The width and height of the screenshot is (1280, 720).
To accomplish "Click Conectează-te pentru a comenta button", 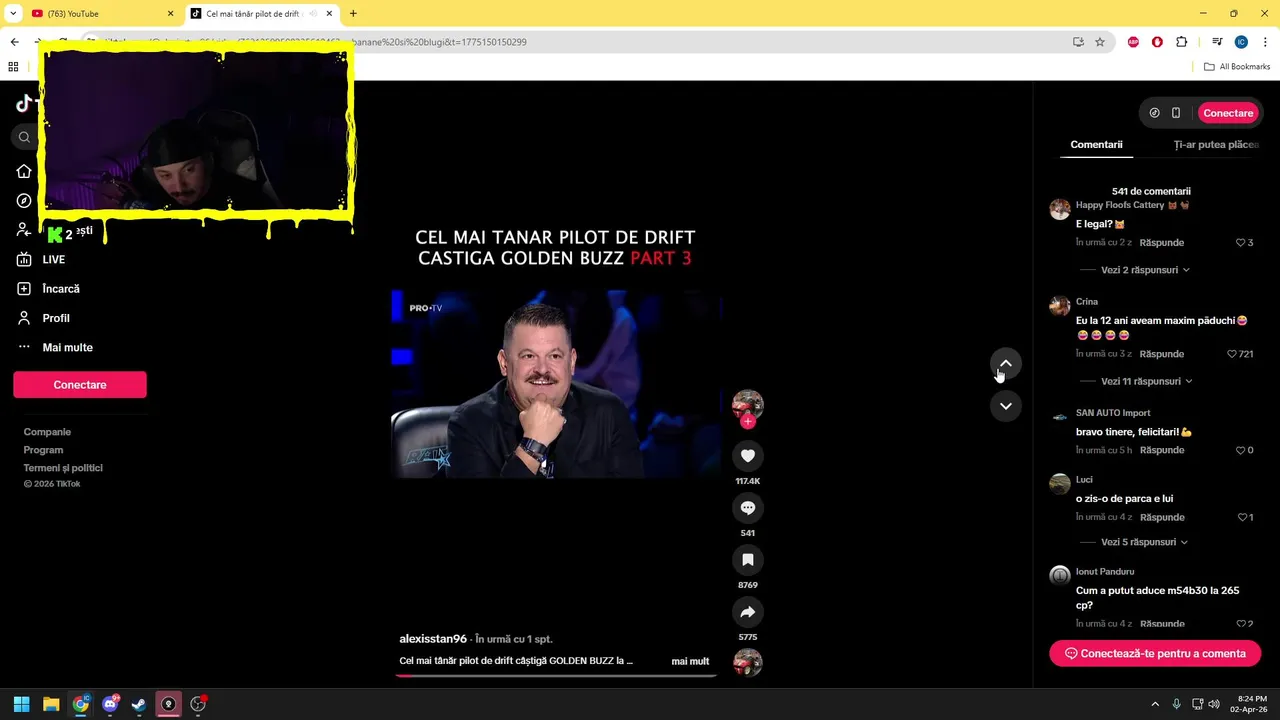I will 1155,653.
